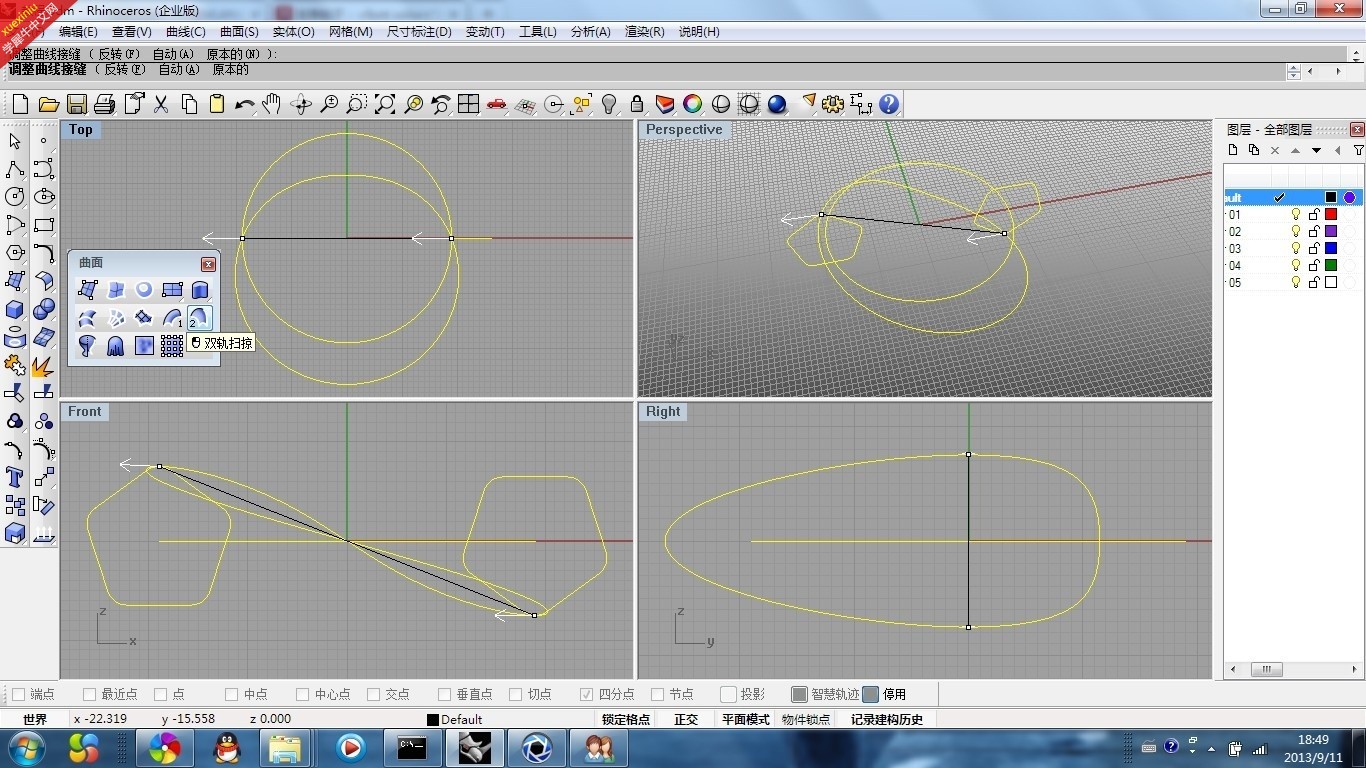The image size is (1366, 768).
Task: Open the 变动(T) menu
Action: coord(485,32)
